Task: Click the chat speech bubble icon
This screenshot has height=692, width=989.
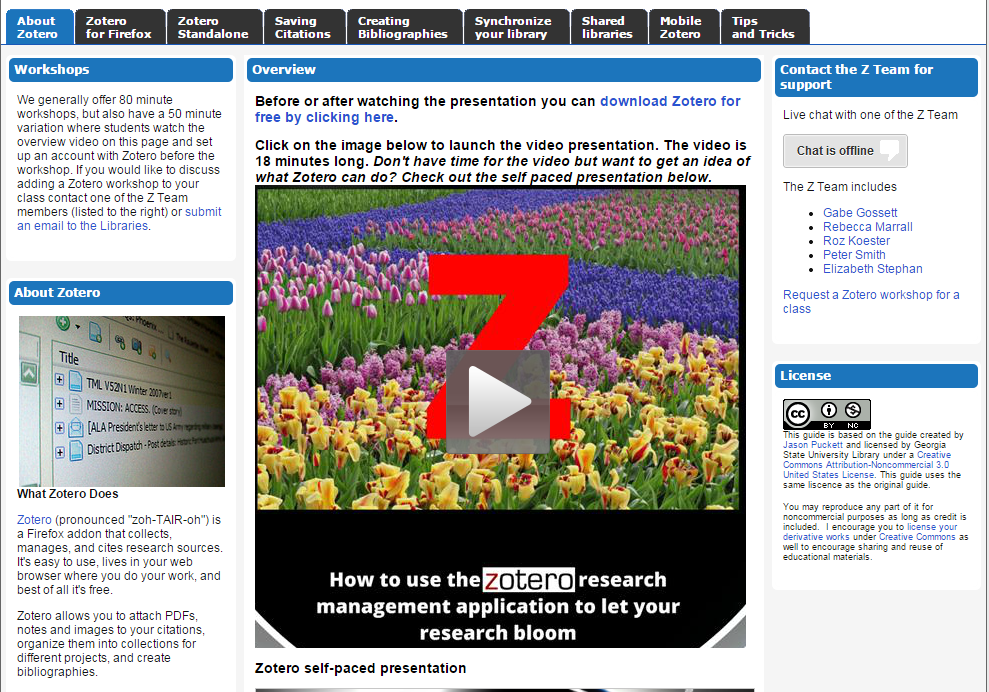Action: tap(889, 150)
